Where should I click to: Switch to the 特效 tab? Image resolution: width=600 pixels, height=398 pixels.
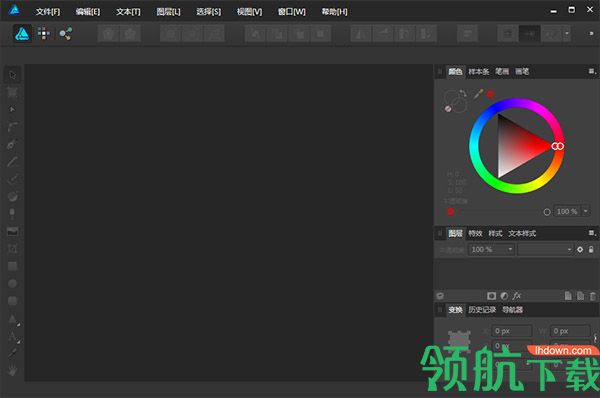[476, 233]
